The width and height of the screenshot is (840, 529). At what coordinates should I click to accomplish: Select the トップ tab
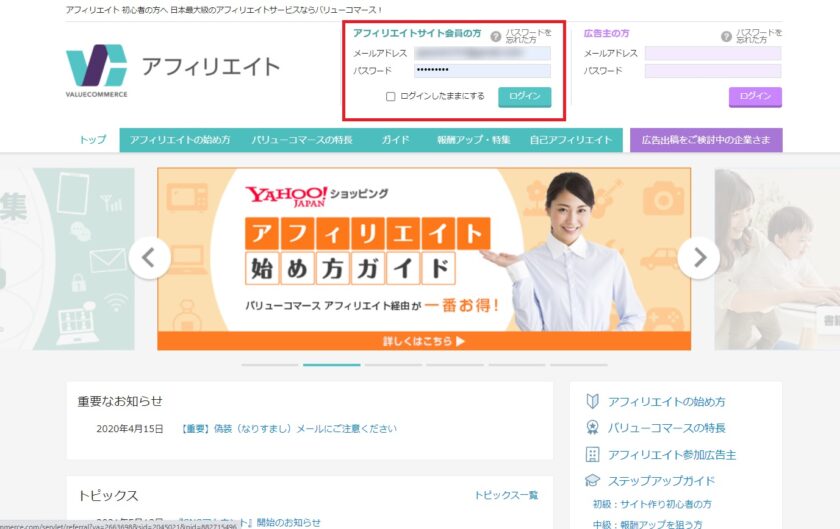(93, 140)
